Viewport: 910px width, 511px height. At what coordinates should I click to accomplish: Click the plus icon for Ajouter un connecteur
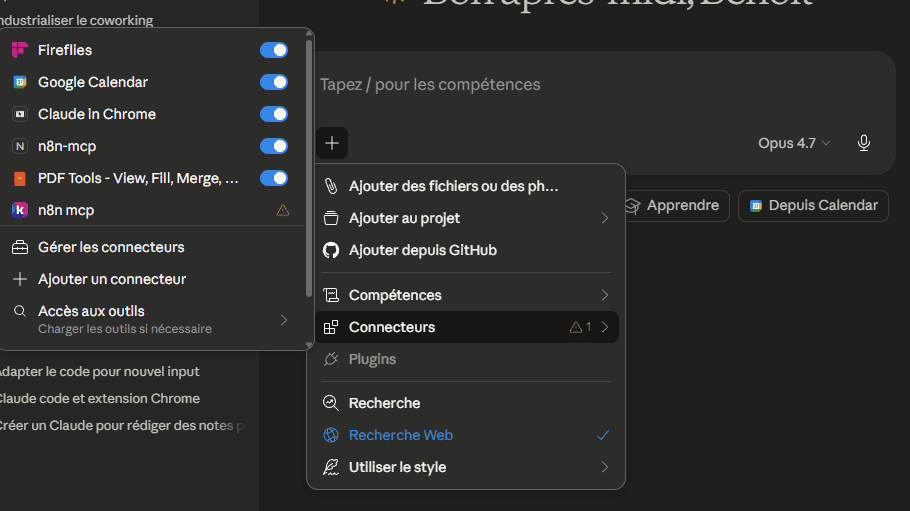(20, 279)
